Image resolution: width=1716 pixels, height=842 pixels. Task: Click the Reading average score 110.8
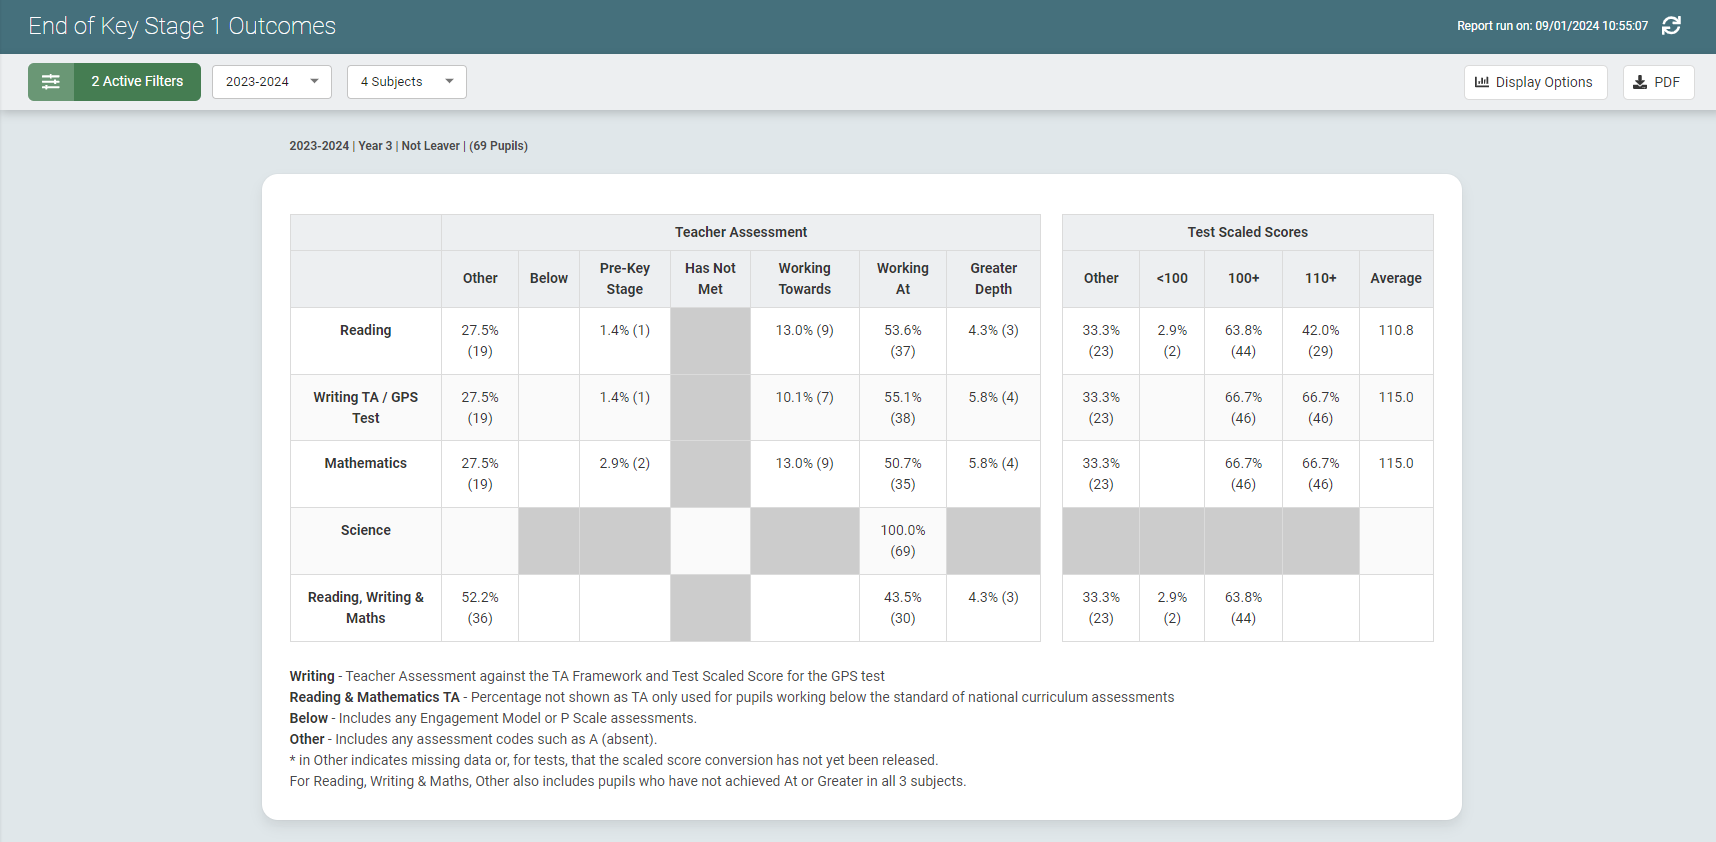(x=1395, y=330)
